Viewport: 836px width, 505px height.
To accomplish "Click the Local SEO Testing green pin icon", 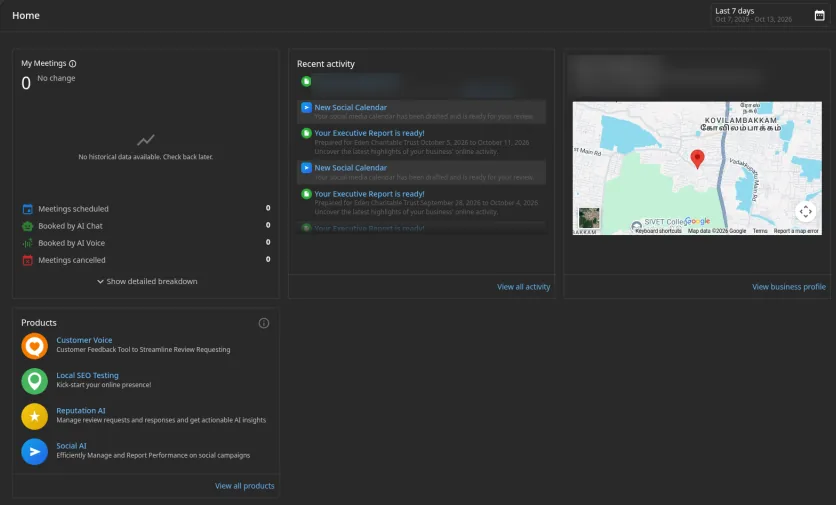I will click(35, 381).
